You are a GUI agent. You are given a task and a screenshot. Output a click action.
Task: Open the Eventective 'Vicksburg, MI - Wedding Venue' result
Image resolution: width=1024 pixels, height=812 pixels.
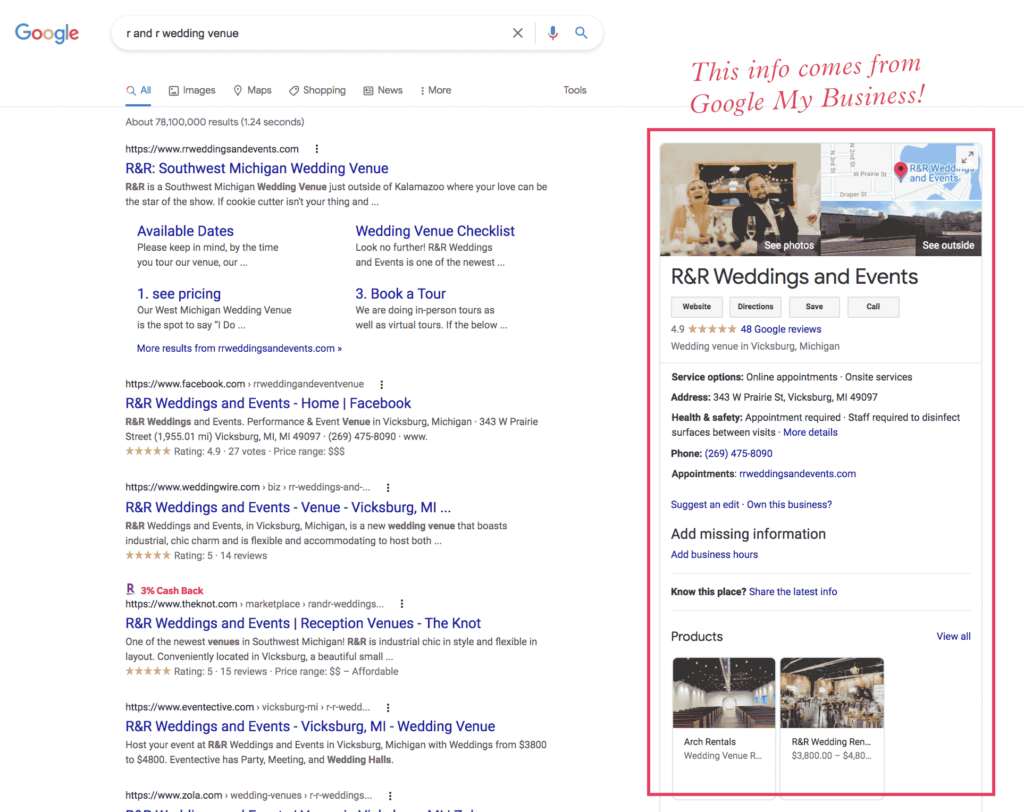(310, 726)
